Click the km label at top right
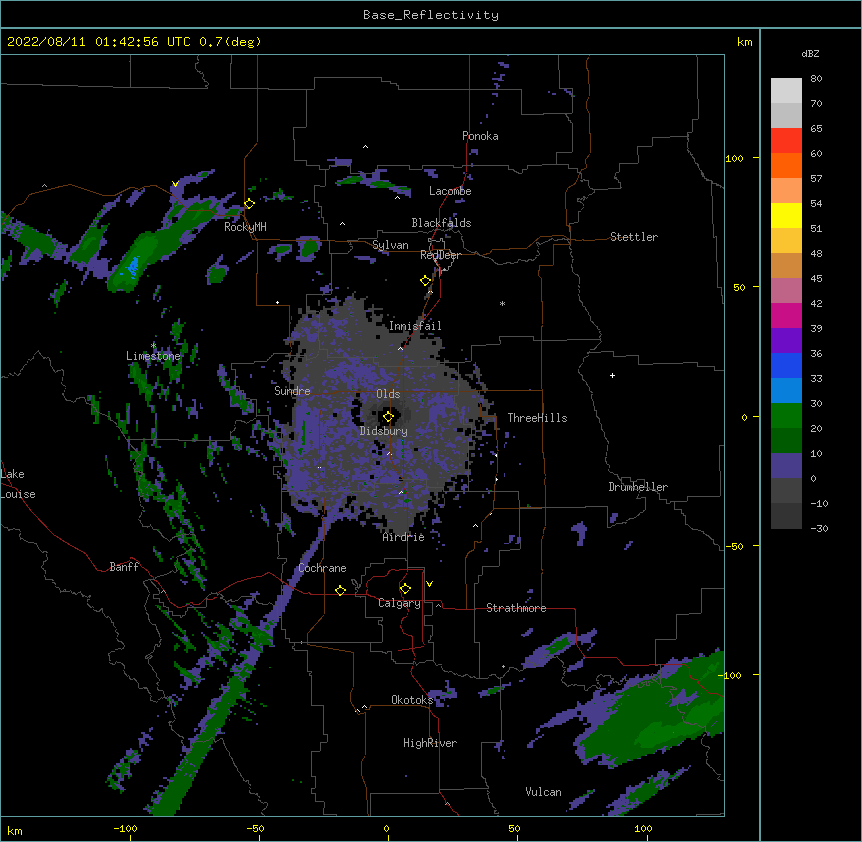 click(745, 42)
